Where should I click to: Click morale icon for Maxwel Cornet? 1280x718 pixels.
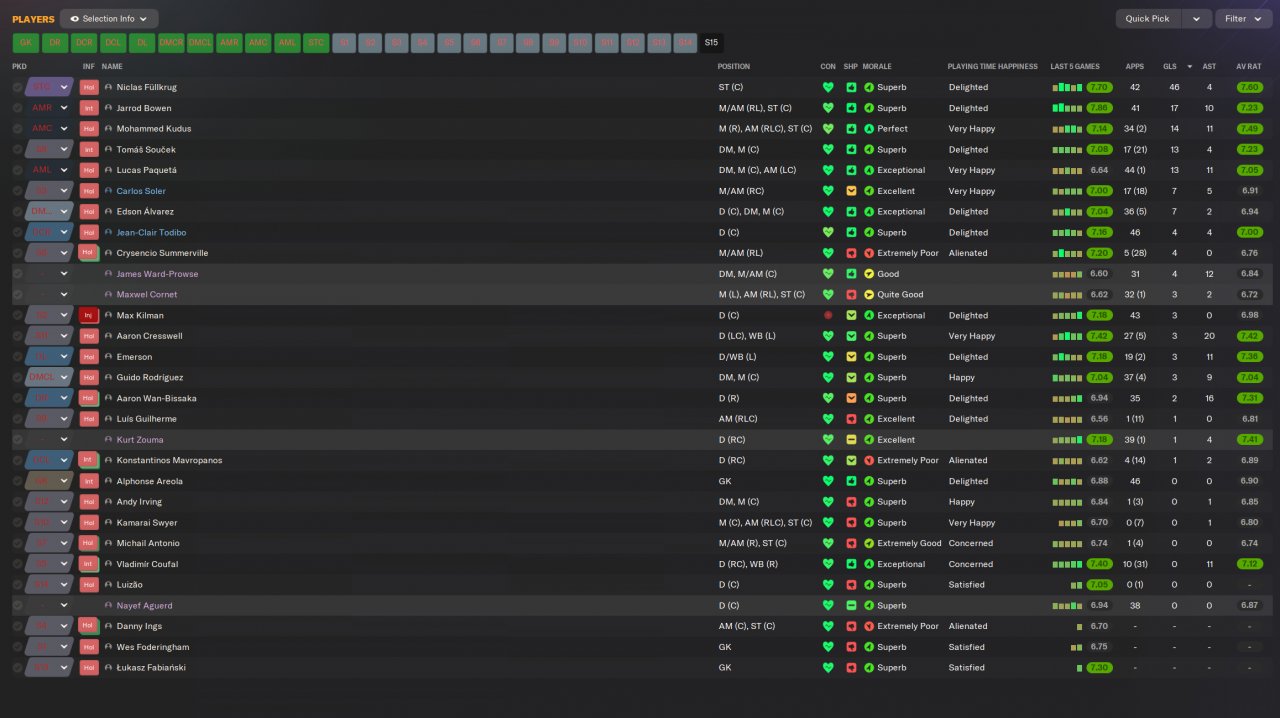point(869,295)
